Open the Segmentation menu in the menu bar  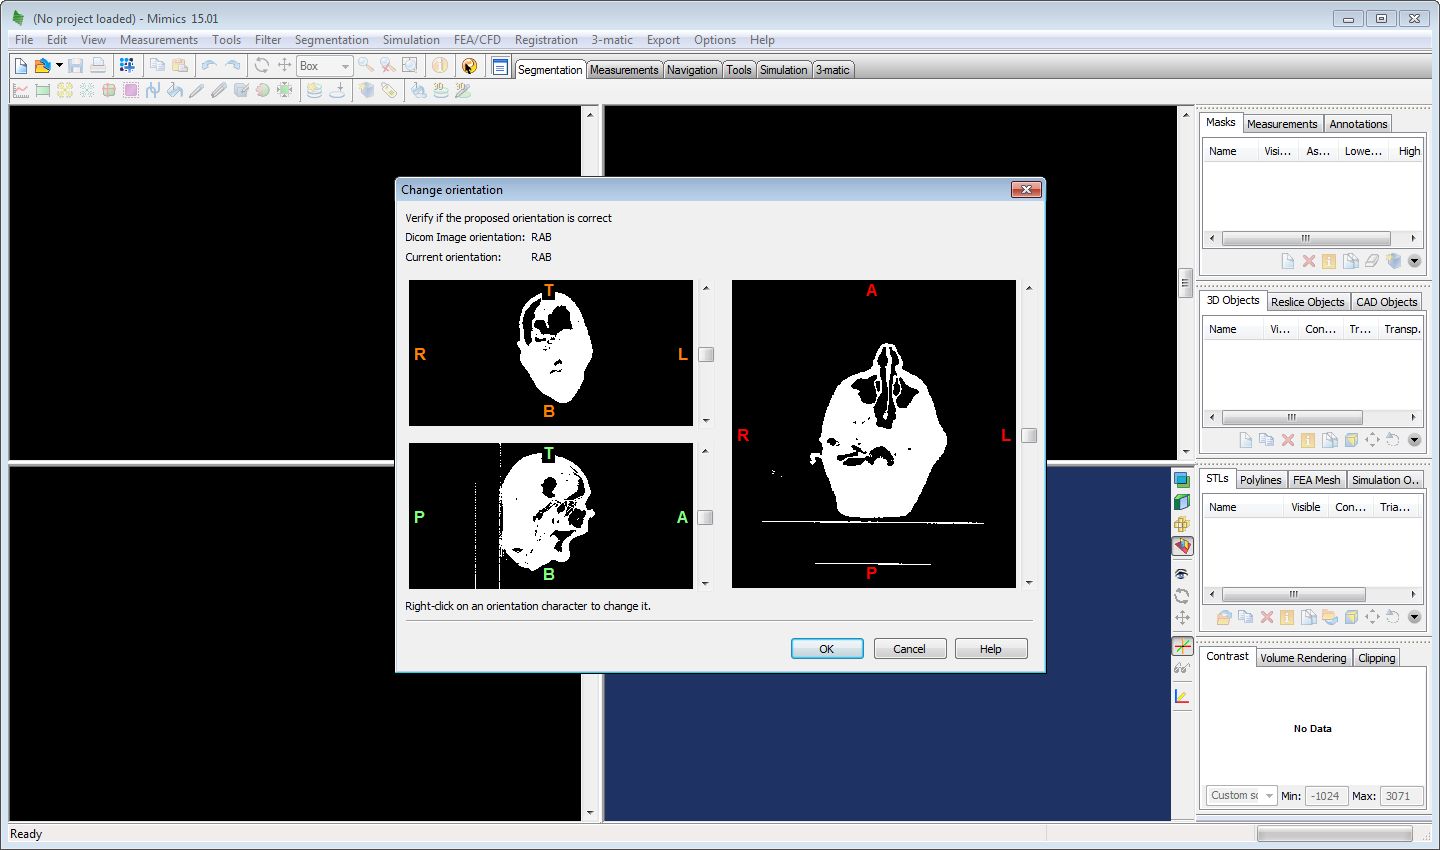click(331, 40)
